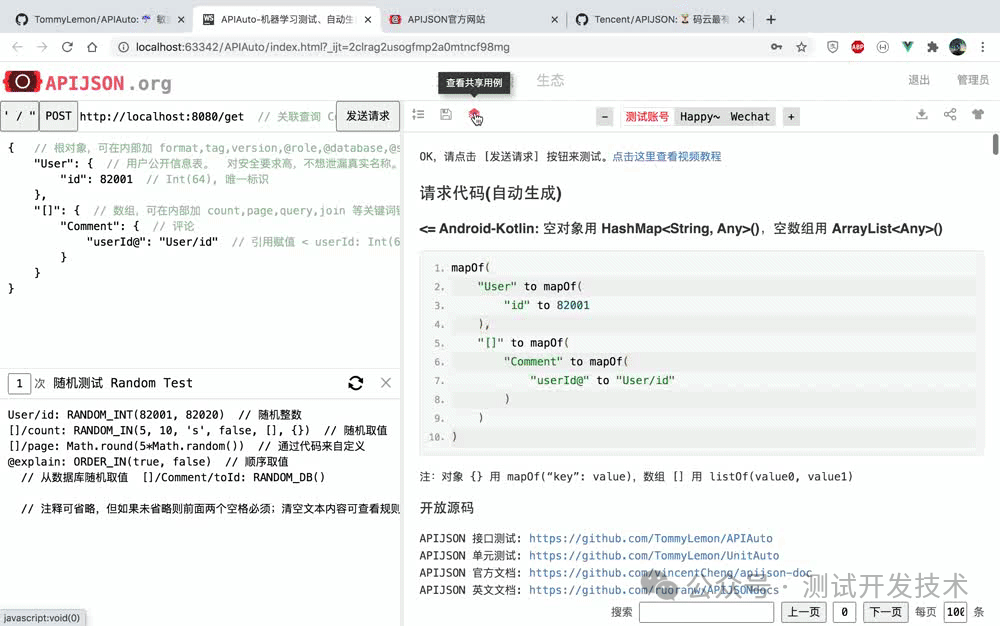The height and width of the screenshot is (626, 1000).
Task: Click the address bar URL
Action: coord(323,47)
